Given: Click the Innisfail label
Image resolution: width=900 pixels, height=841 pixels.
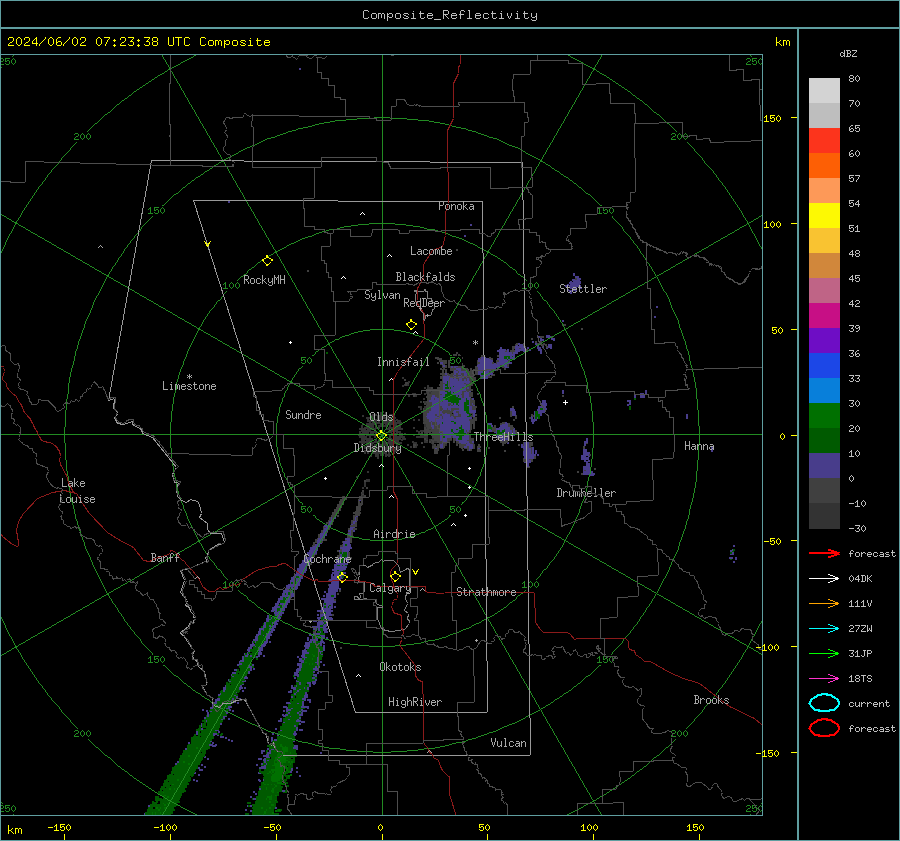Looking at the screenshot, I should 403,362.
